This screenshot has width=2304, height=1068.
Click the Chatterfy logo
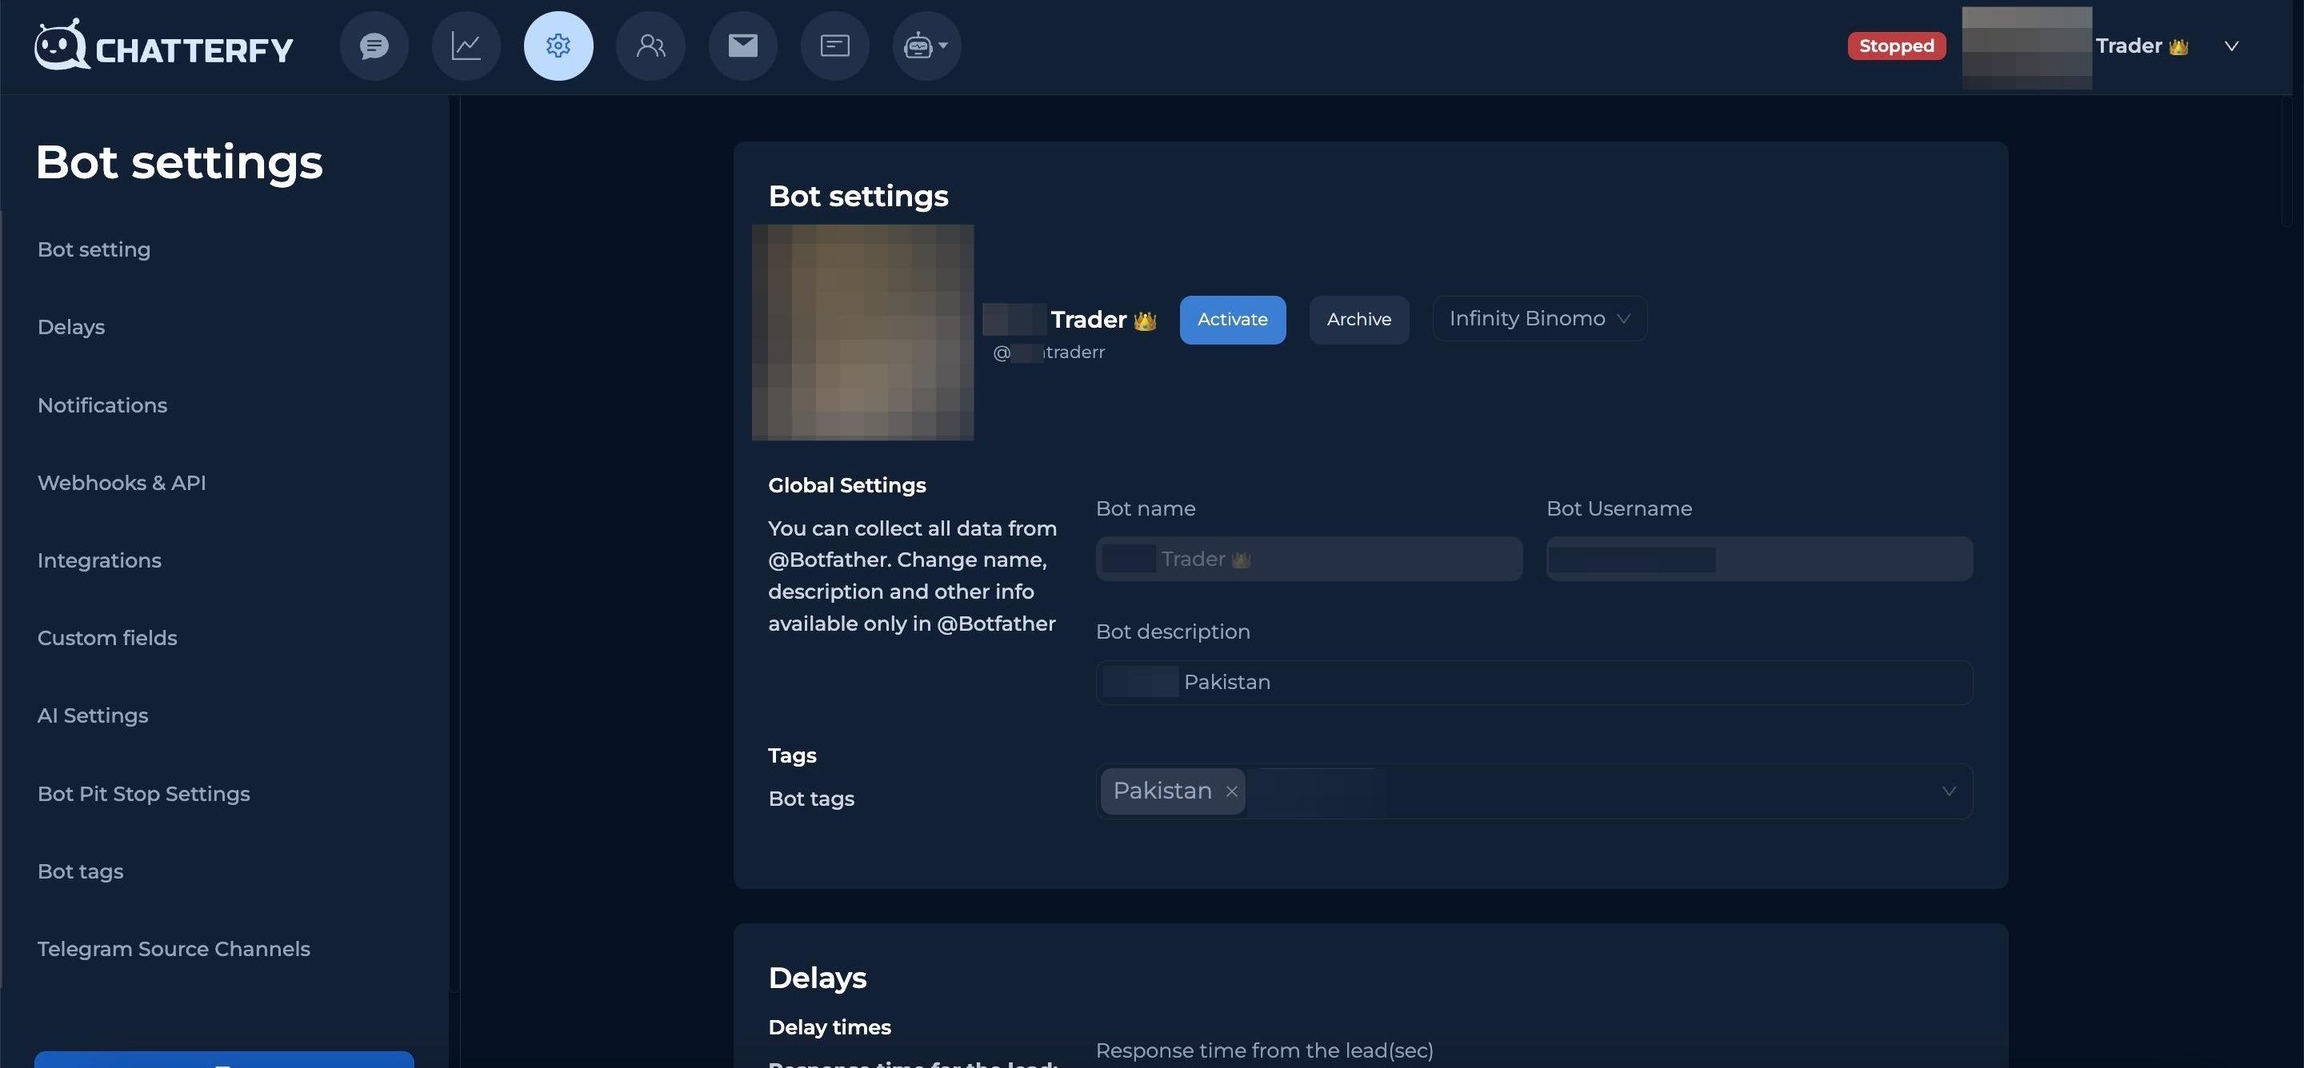coord(164,46)
